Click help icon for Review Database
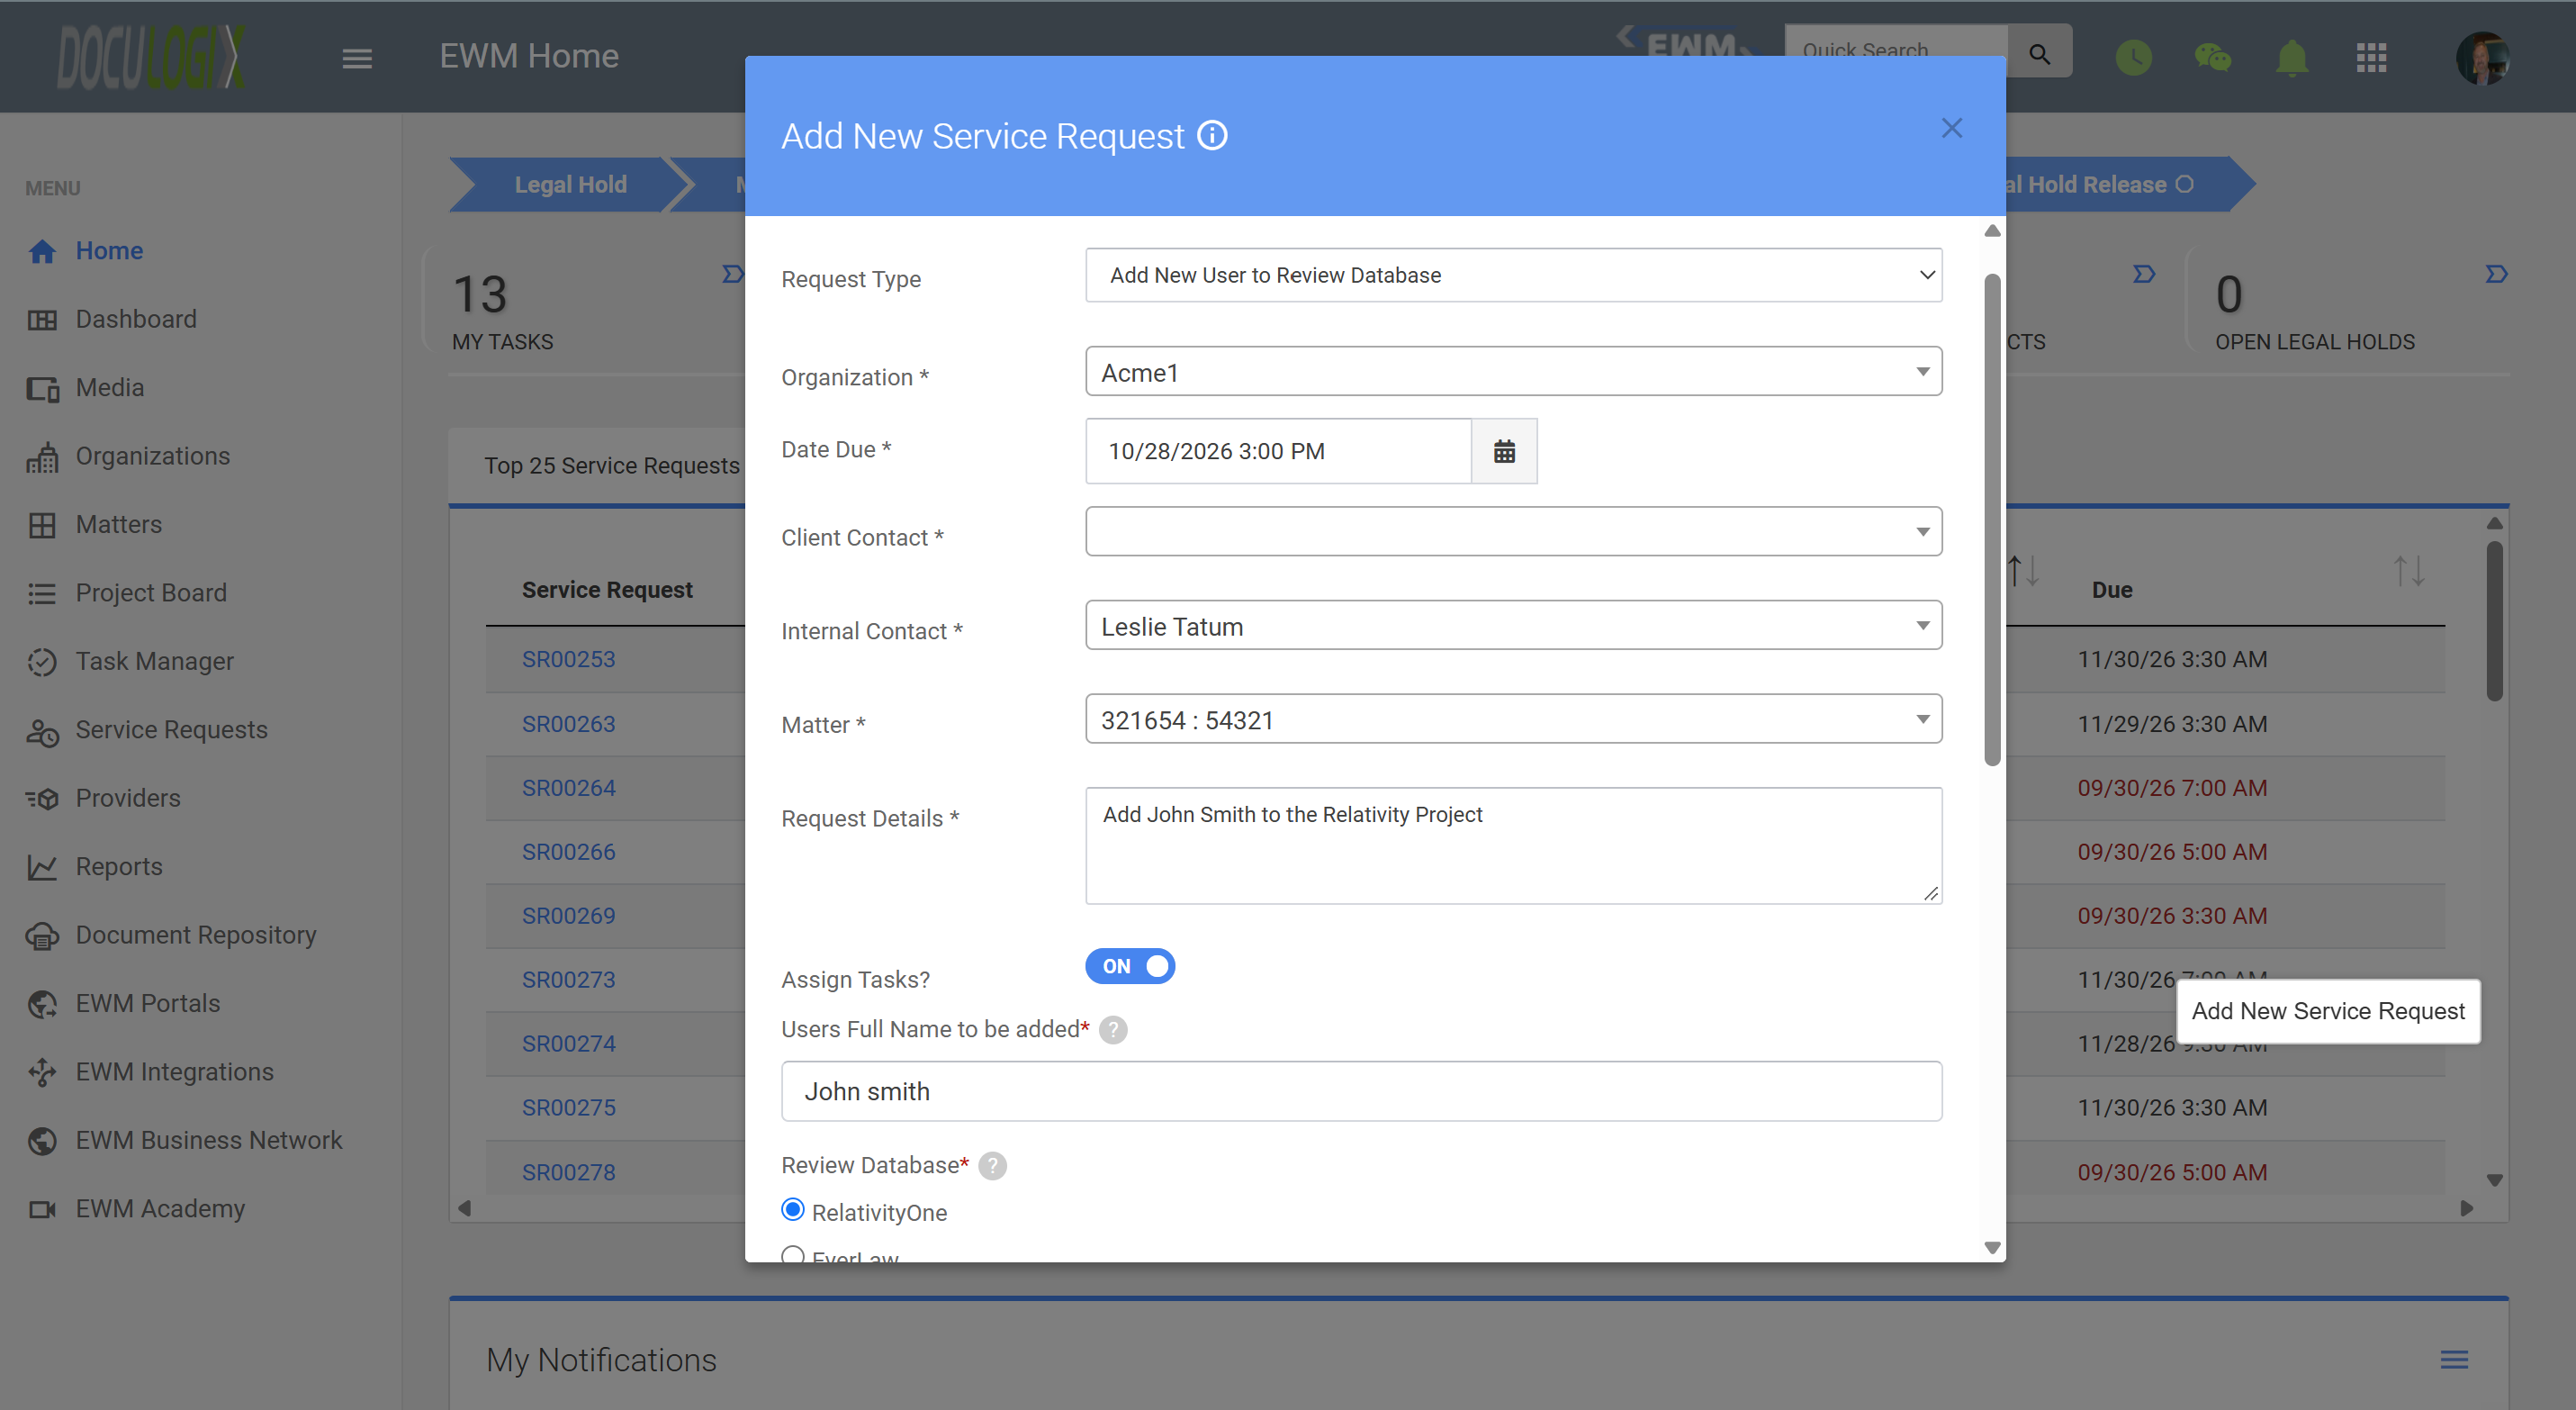This screenshot has height=1410, width=2576. (992, 1166)
